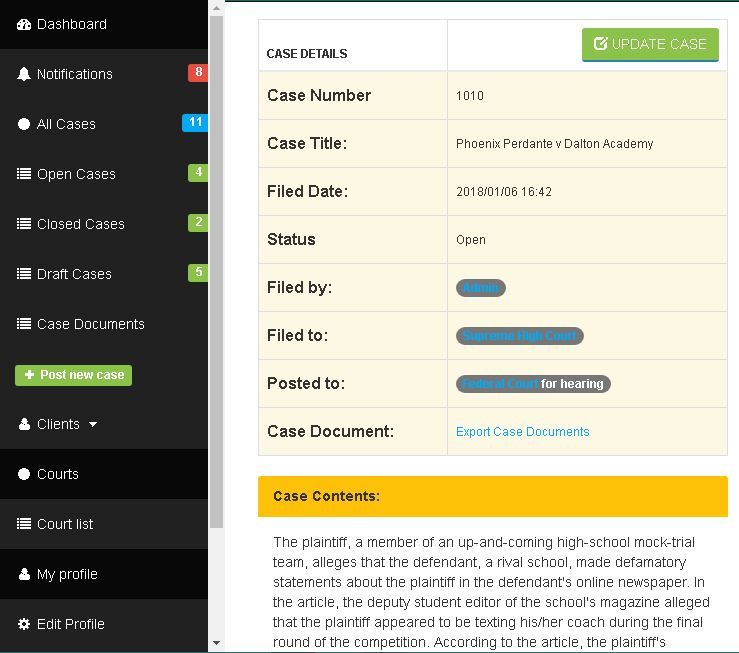Go to Court list menu item
Viewport: 739px width, 653px height.
point(65,524)
